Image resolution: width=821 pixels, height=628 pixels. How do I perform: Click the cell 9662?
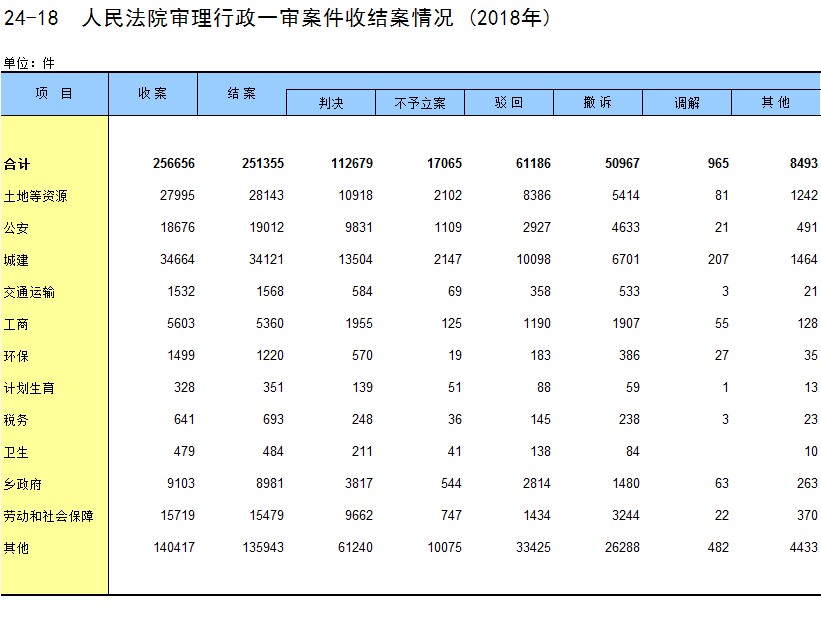pos(359,515)
